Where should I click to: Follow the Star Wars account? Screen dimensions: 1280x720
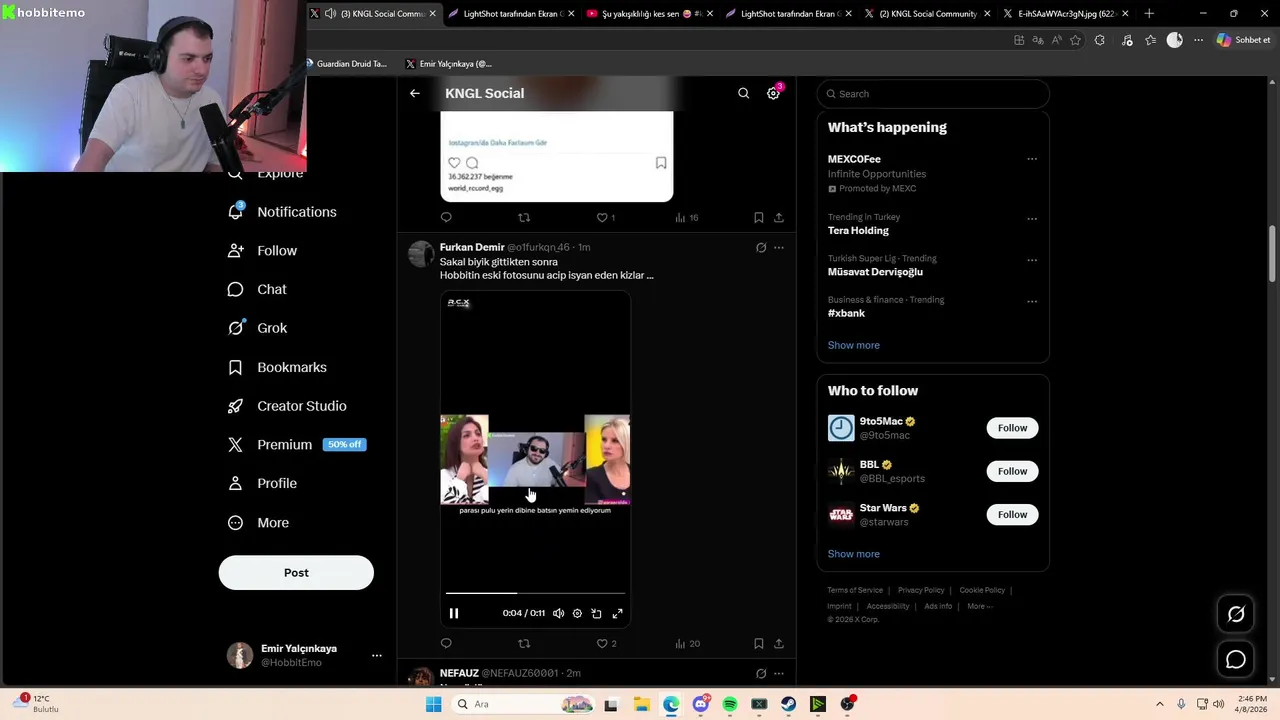coord(1012,514)
